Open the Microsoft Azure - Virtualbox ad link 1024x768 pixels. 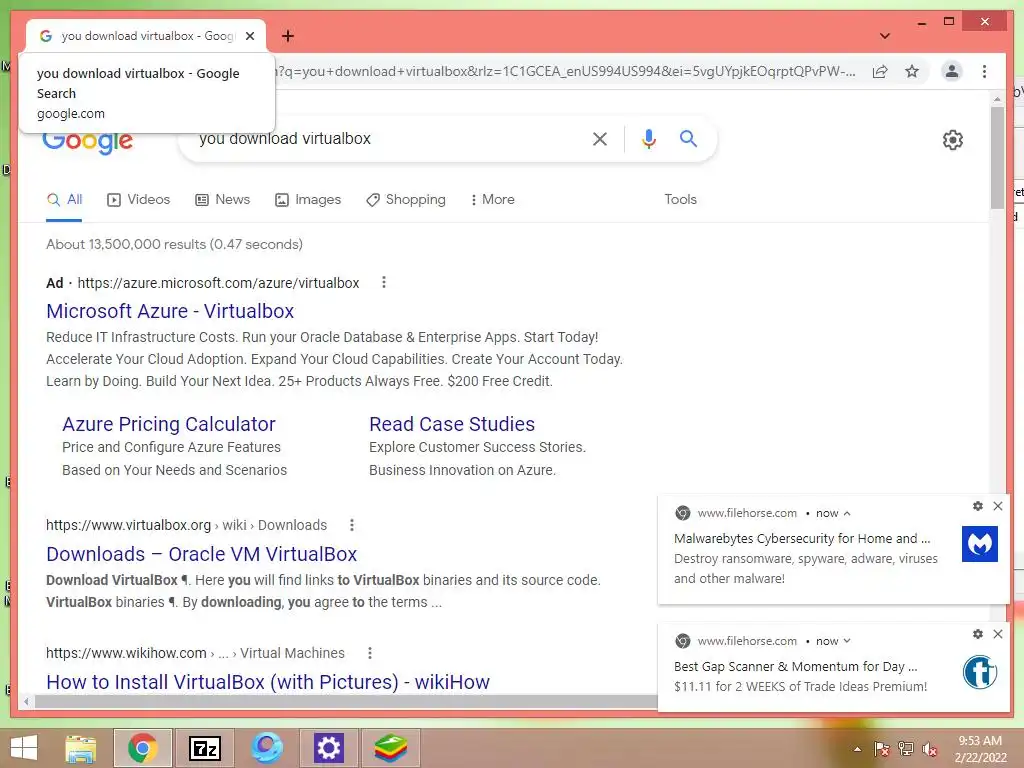[x=170, y=311]
